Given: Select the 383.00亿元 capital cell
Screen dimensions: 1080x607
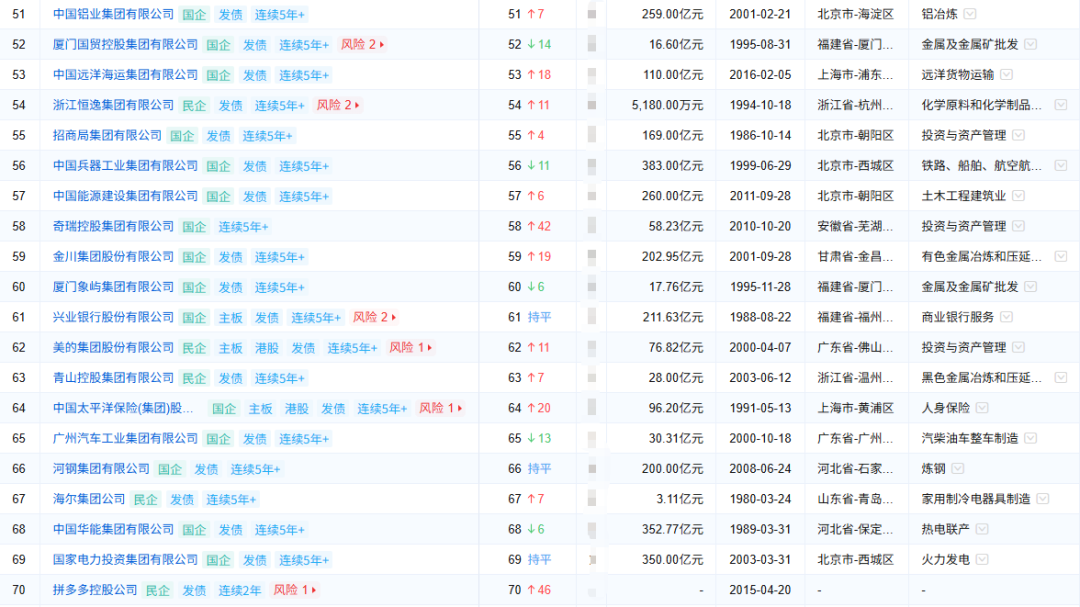Looking at the screenshot, I should point(672,165).
